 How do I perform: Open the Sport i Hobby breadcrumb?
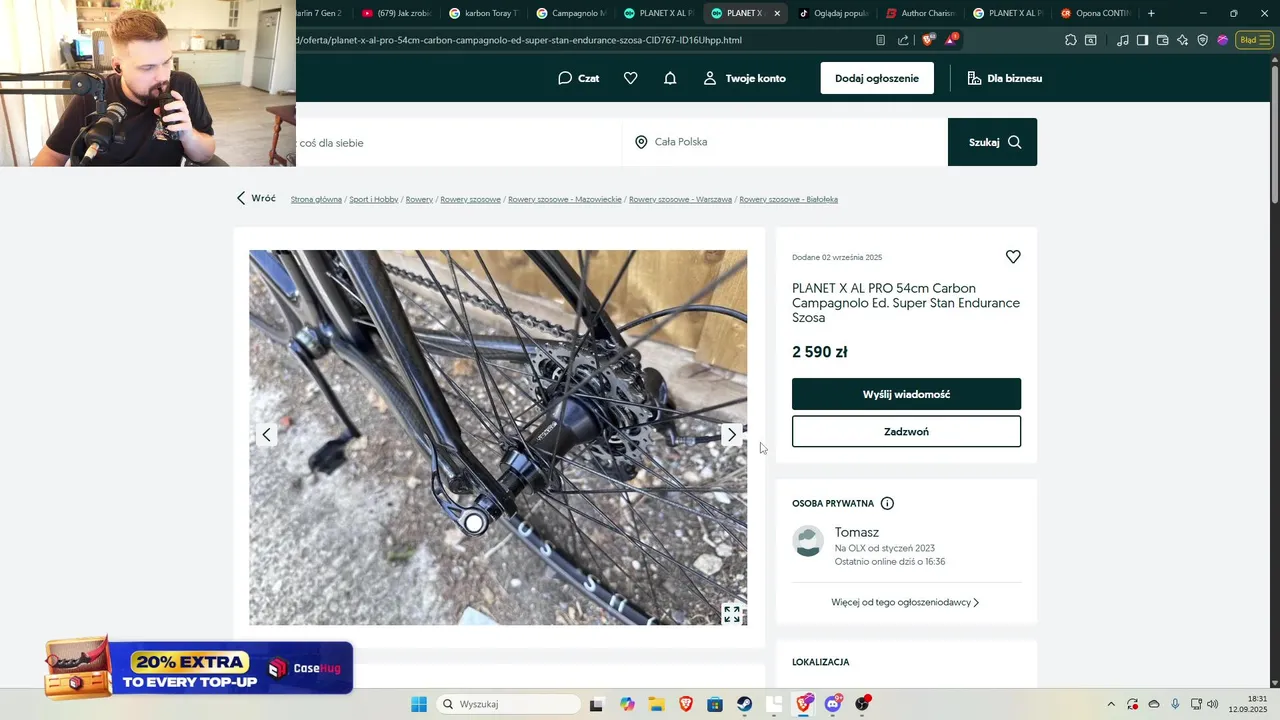pyautogui.click(x=374, y=199)
